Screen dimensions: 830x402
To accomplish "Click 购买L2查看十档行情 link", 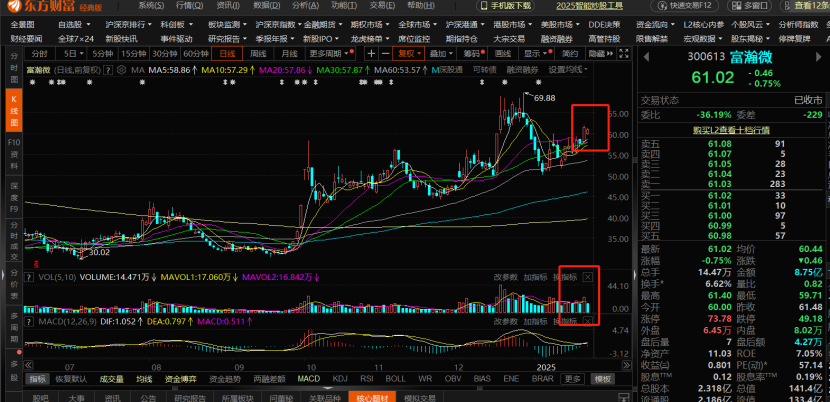I will [732, 130].
